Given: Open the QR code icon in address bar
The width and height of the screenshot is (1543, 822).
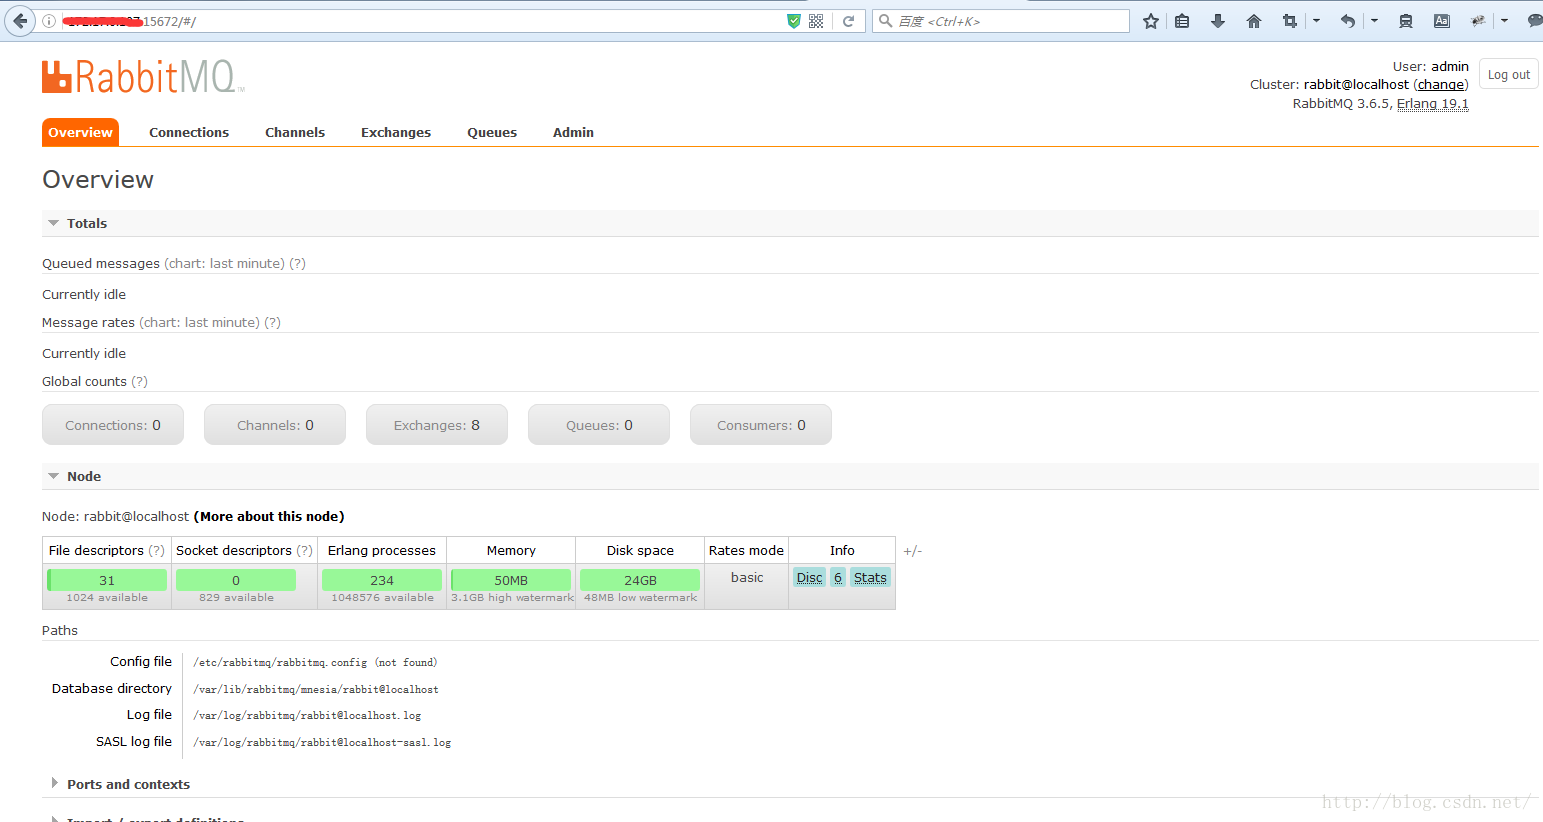Looking at the screenshot, I should 816,21.
